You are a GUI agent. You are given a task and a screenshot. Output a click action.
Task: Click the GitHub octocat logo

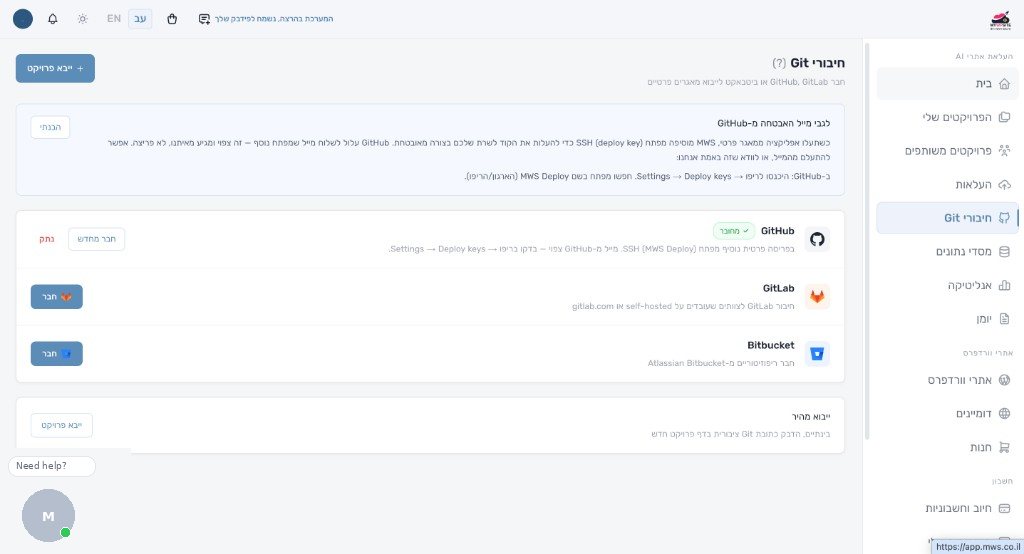point(817,239)
